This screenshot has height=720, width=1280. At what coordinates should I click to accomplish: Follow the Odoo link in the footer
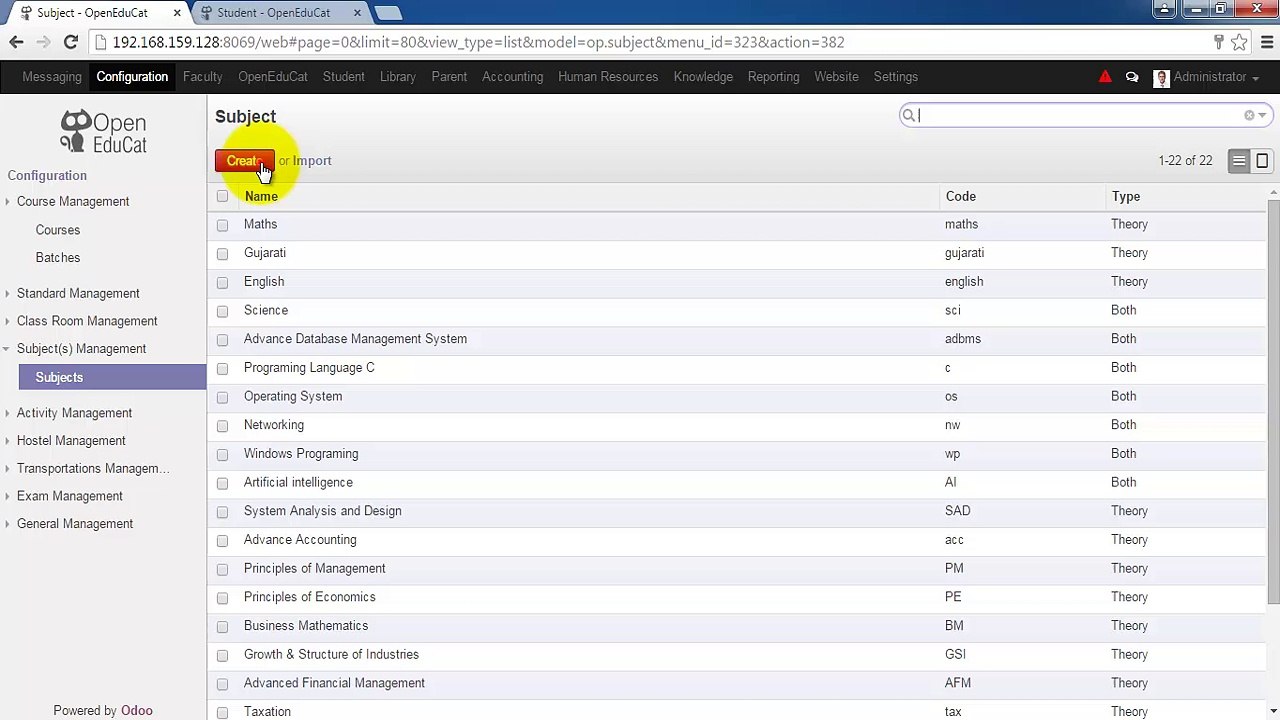coord(137,711)
